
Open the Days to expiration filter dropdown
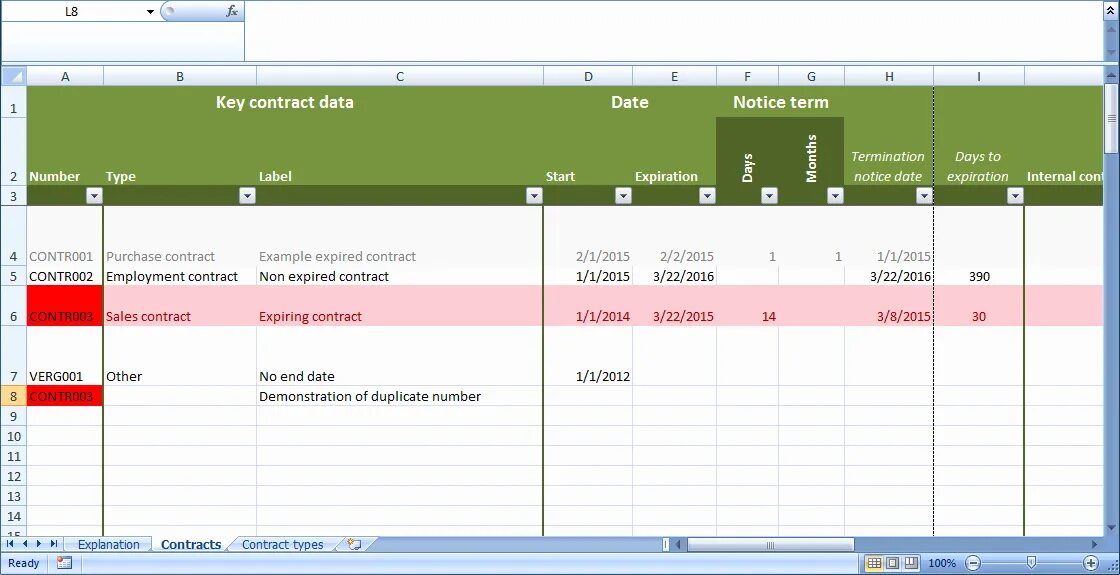(x=1015, y=196)
